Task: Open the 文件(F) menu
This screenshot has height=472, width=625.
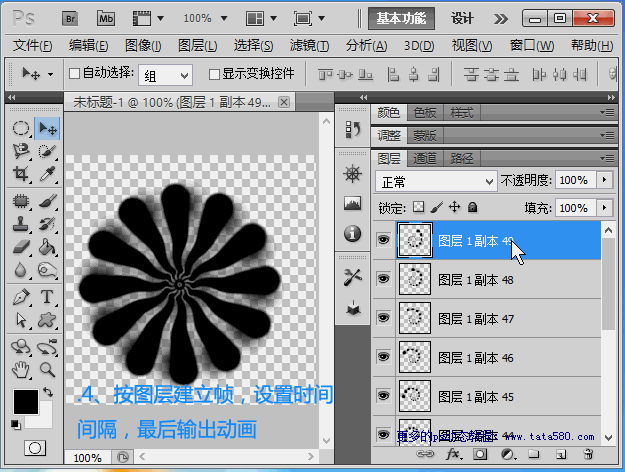Action: click(32, 46)
